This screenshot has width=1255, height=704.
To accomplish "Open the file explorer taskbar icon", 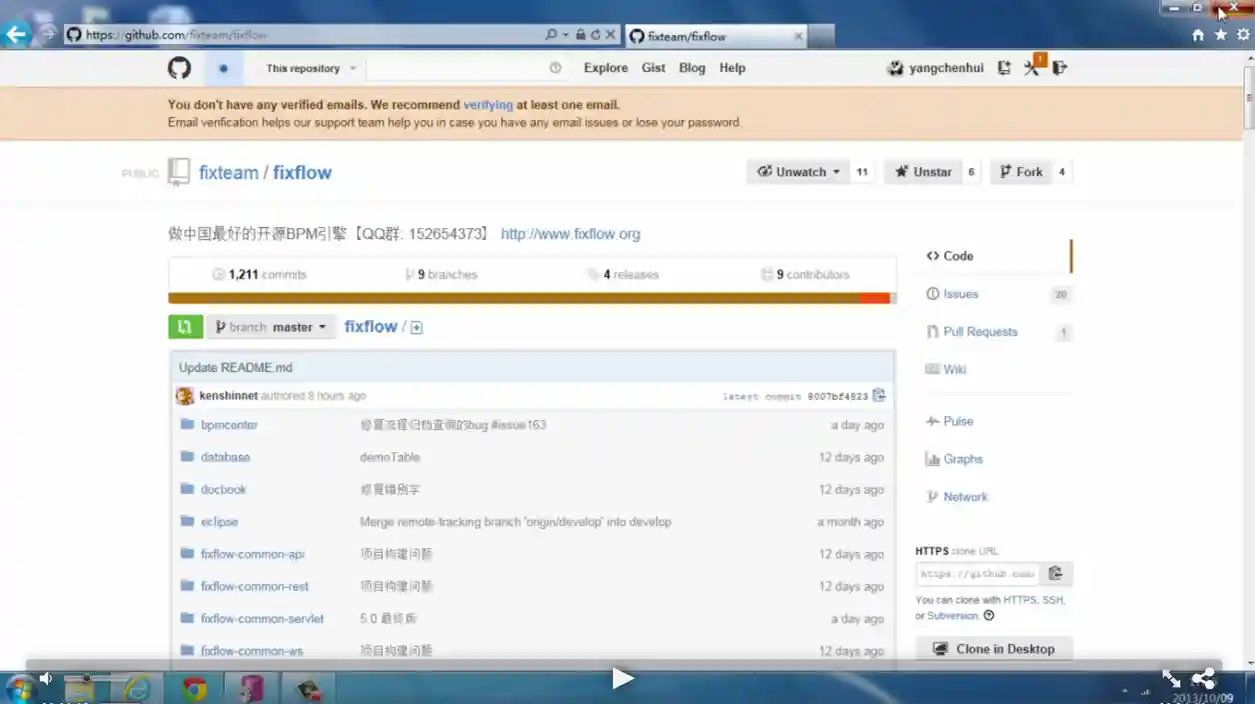I will click(80, 689).
